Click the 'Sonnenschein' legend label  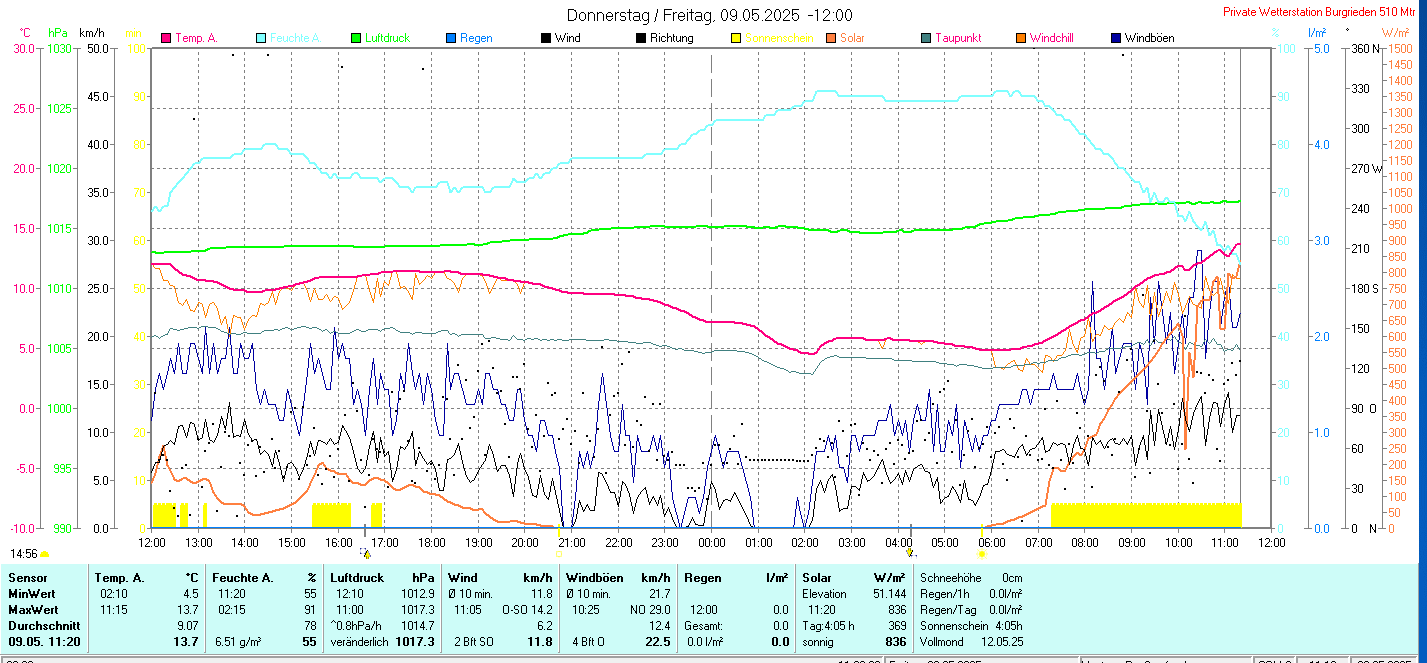(779, 38)
